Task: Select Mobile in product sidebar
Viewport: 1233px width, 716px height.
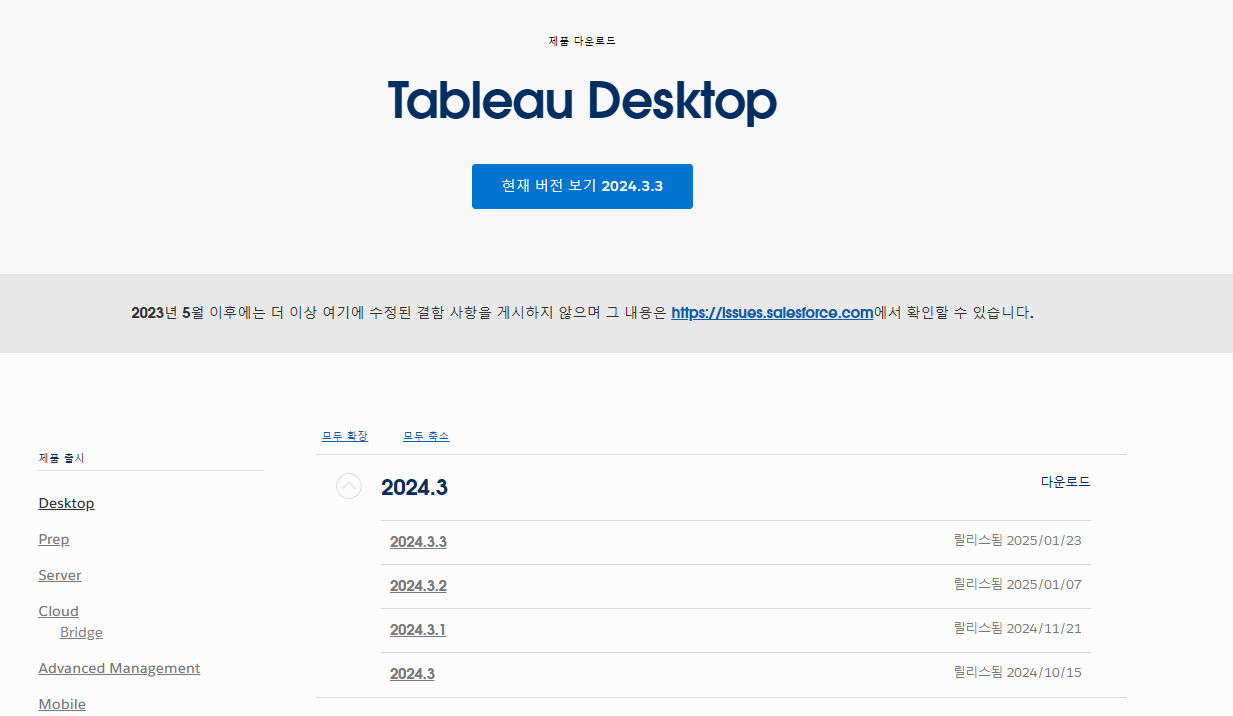Action: (62, 704)
